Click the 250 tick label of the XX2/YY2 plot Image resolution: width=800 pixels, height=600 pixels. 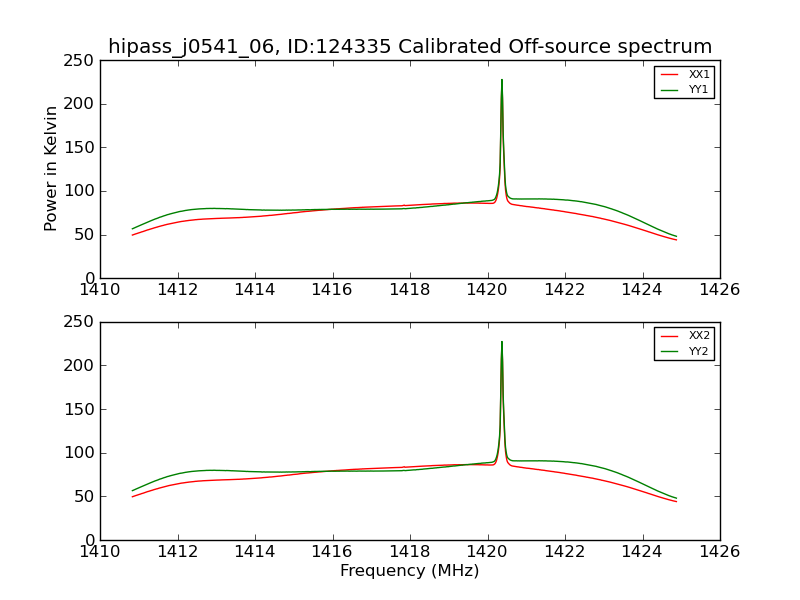pyautogui.click(x=79, y=322)
